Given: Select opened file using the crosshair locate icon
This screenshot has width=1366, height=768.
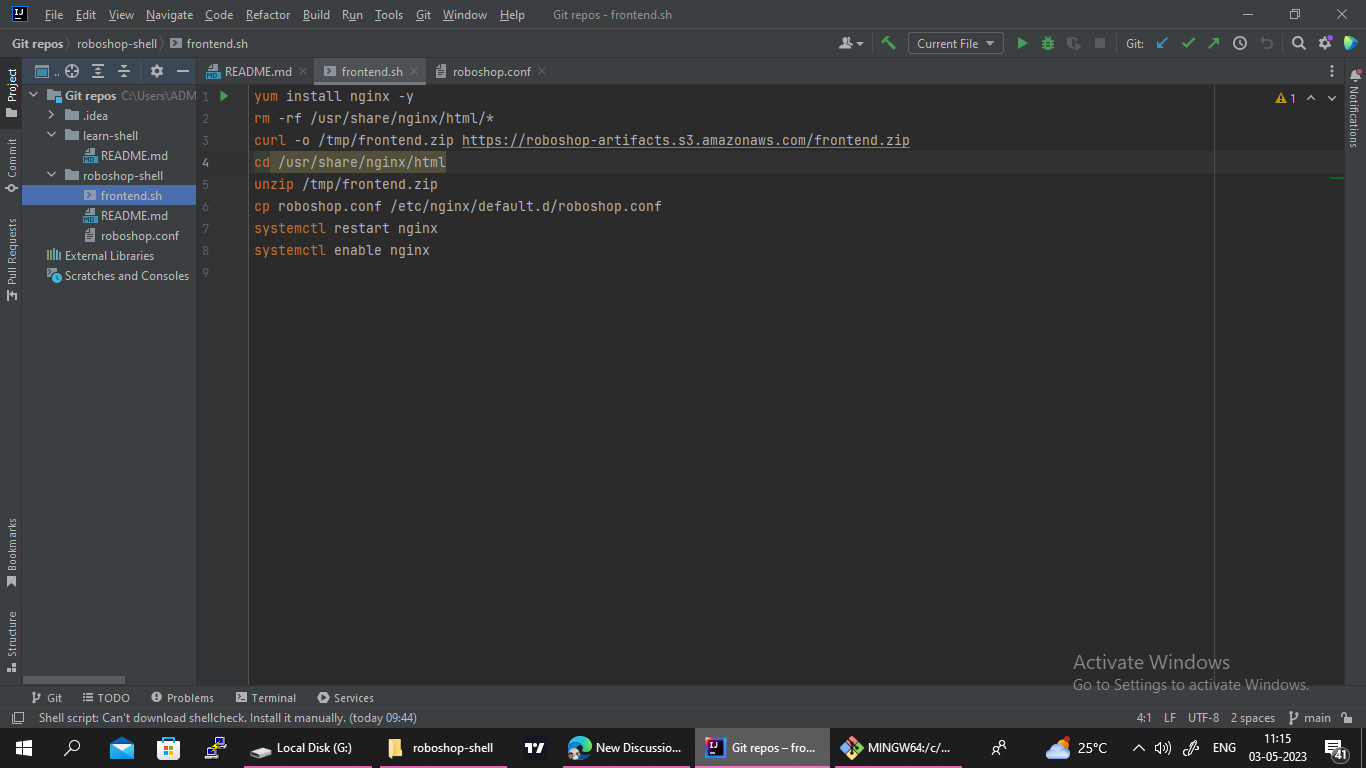Looking at the screenshot, I should (71, 71).
